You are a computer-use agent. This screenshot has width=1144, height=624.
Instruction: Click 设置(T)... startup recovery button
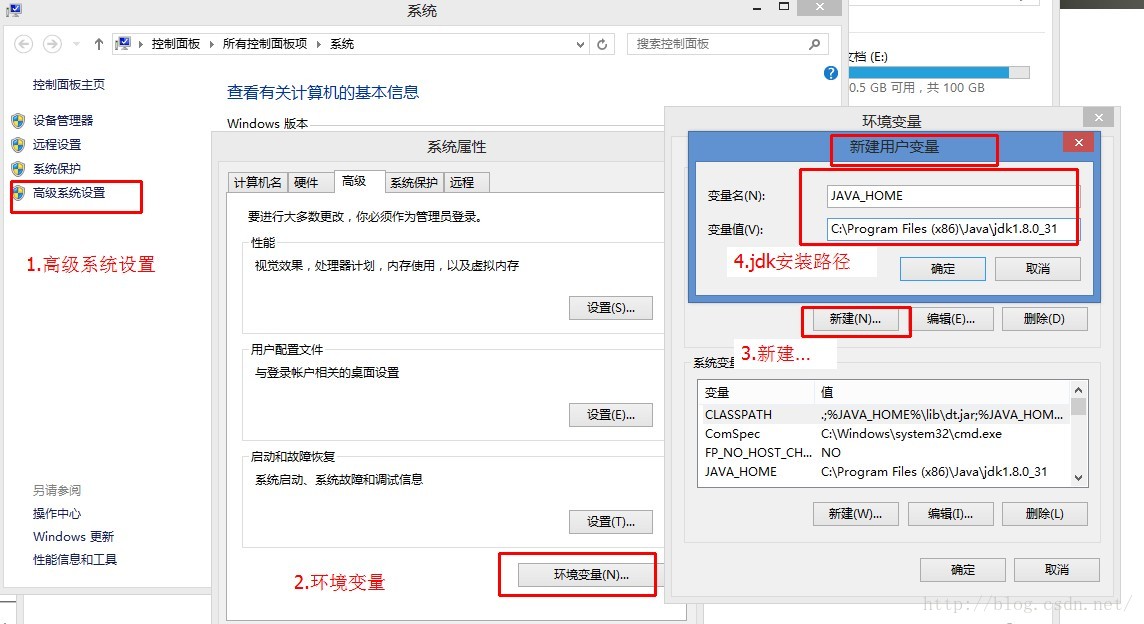point(611,522)
